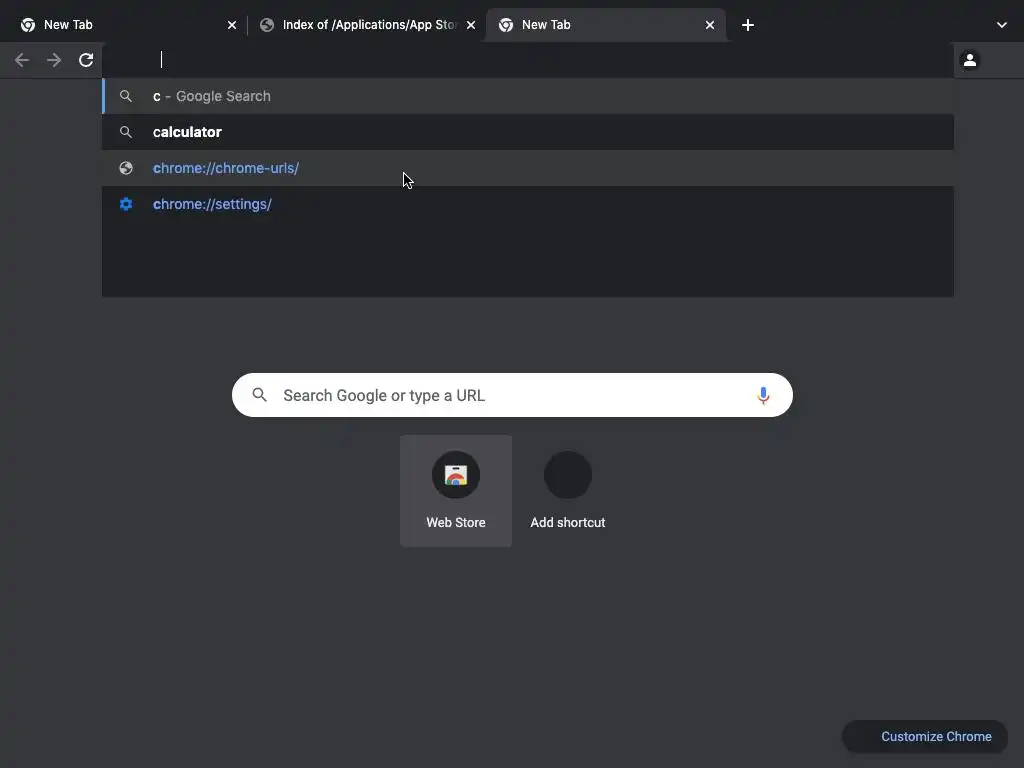
Task: Start voice search with microphone icon
Action: 763,395
